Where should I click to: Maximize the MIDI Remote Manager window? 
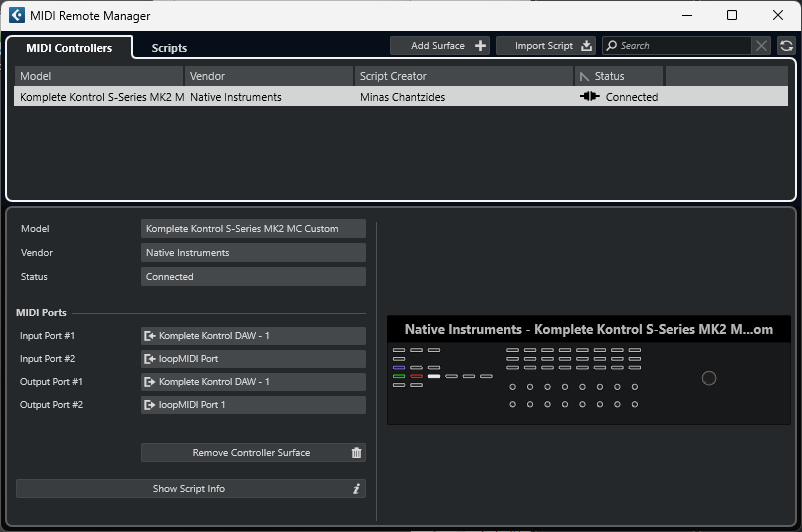[732, 15]
